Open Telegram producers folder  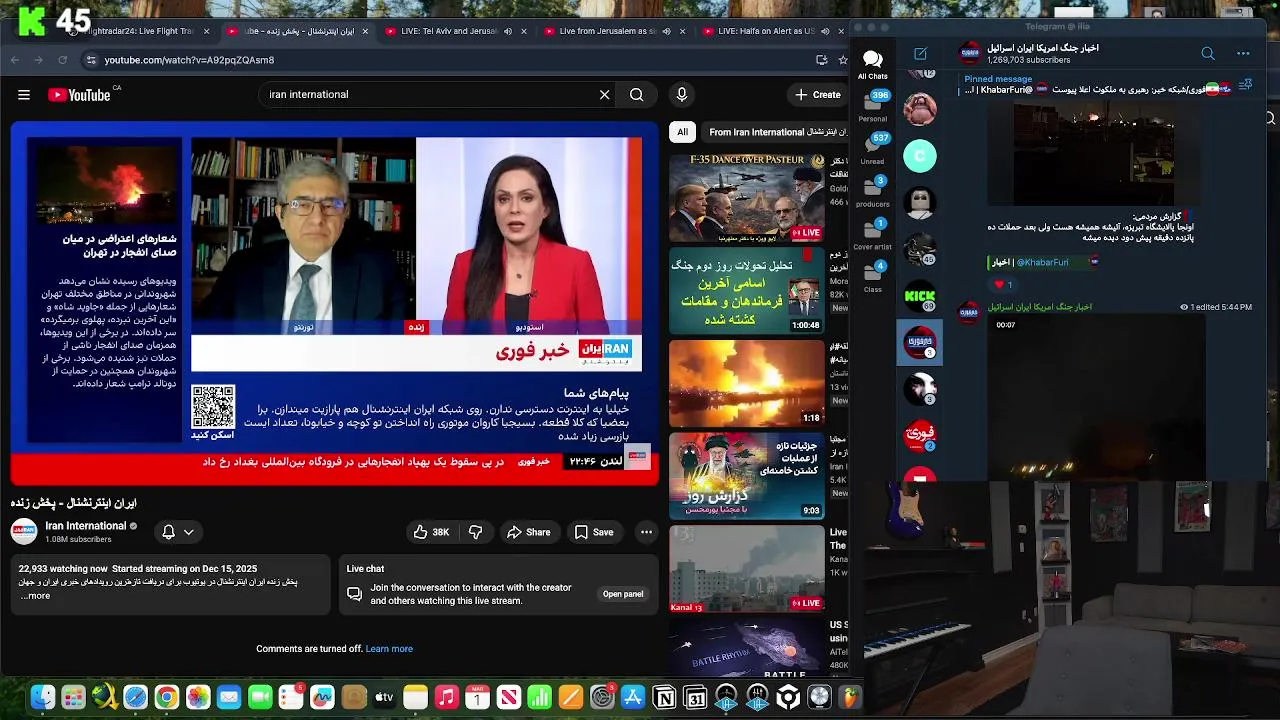pyautogui.click(x=873, y=191)
